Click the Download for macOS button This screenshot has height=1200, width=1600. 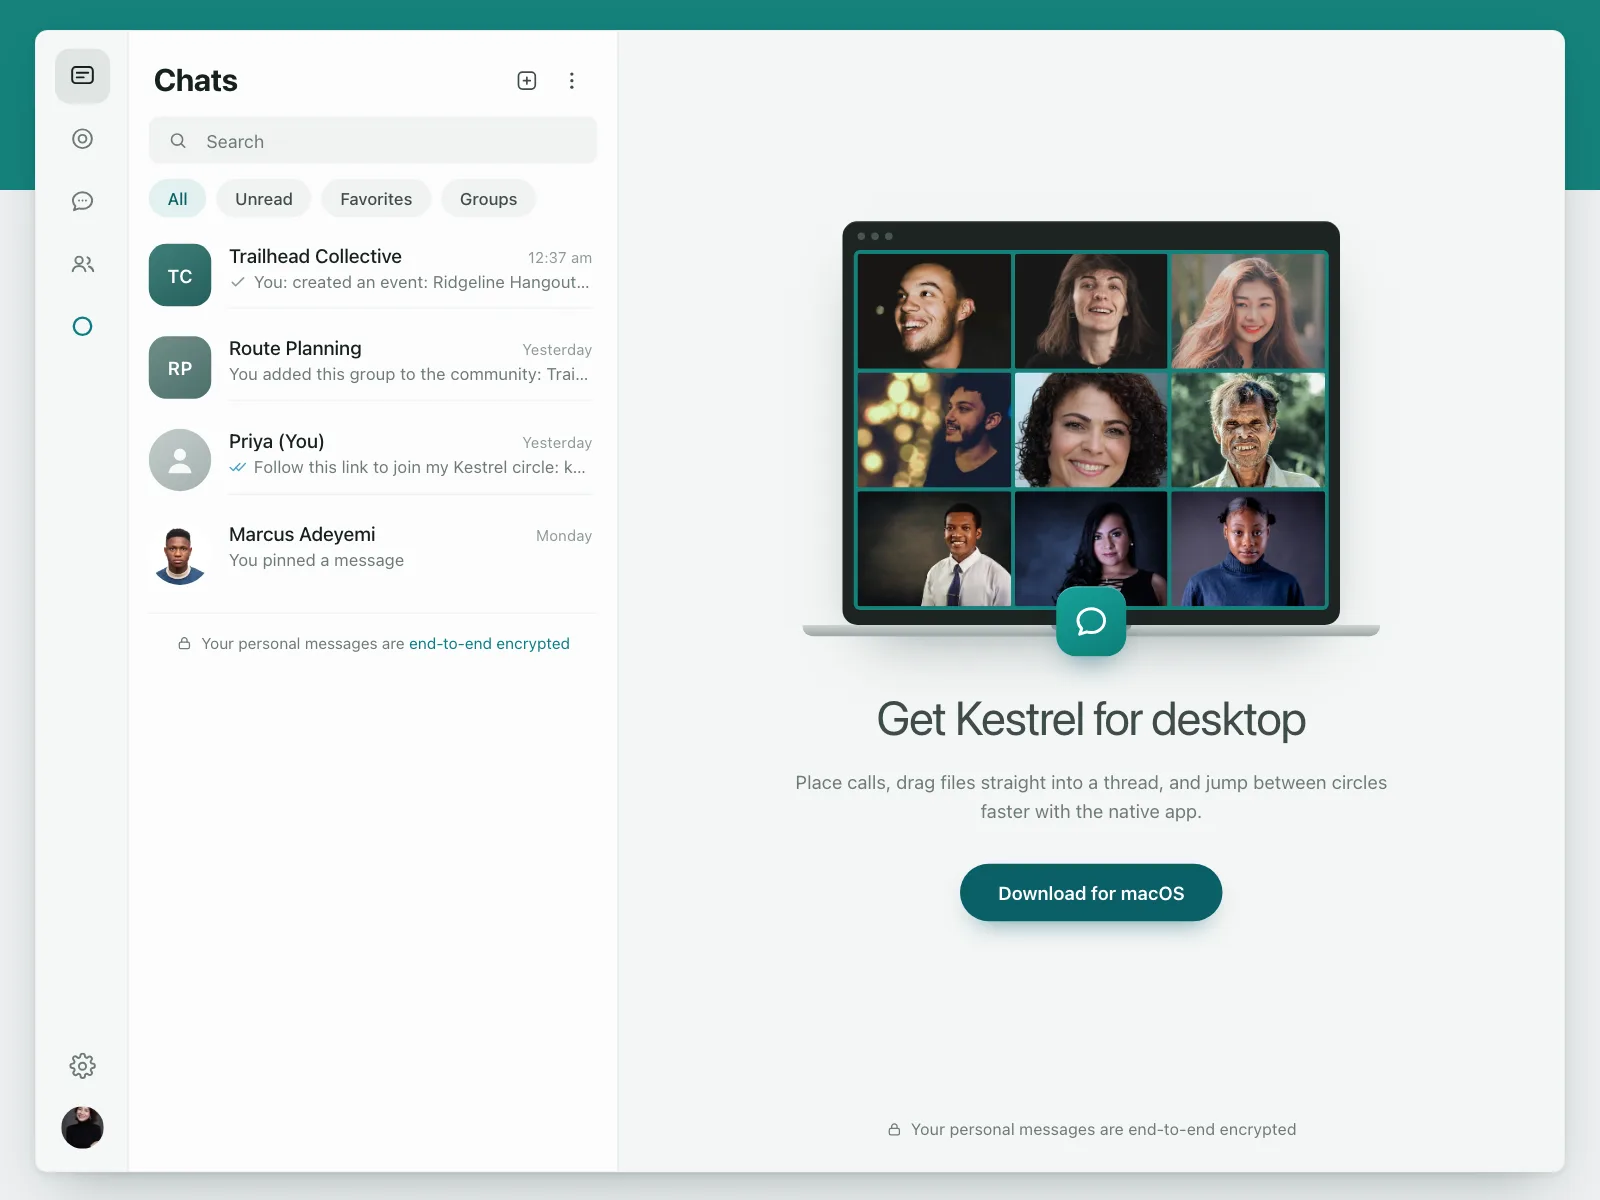[x=1091, y=893]
